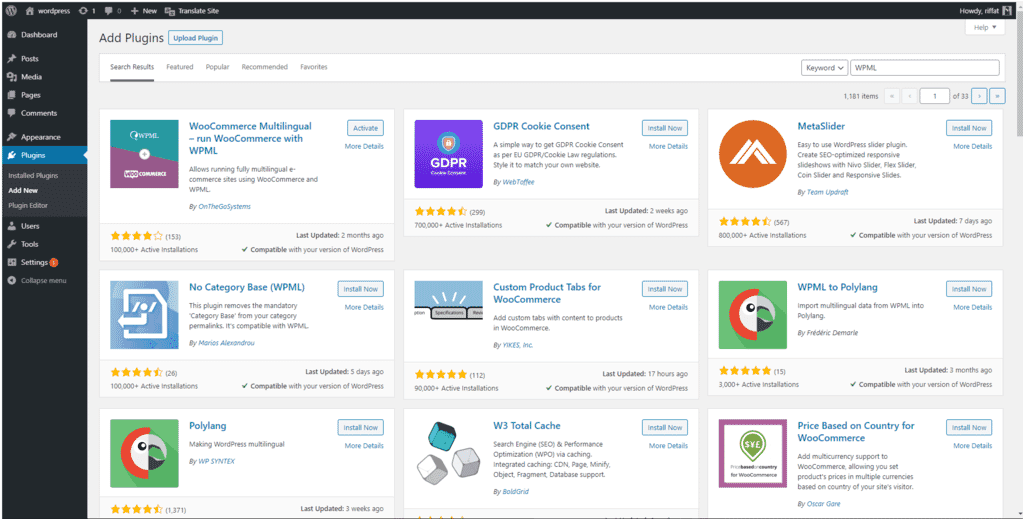Open the OnTheGoSystems author link
1023x519 pixels.
point(224,206)
